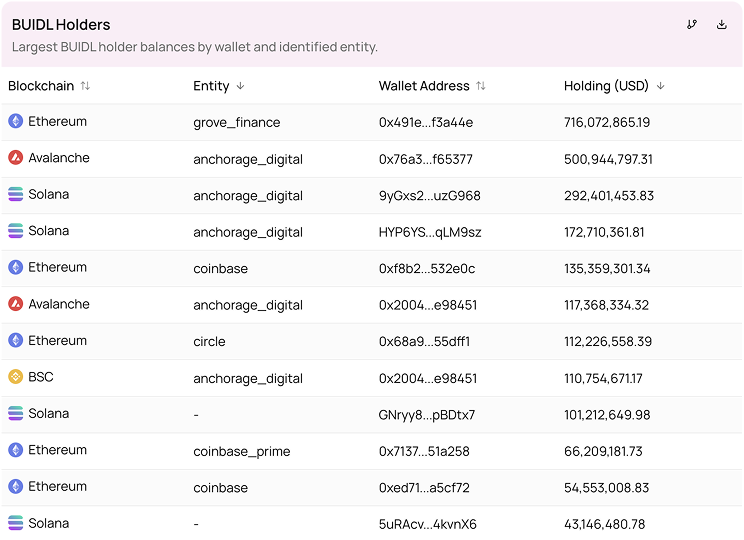744x540 pixels.
Task: Select holding value 135,359,301.34
Action: (607, 269)
